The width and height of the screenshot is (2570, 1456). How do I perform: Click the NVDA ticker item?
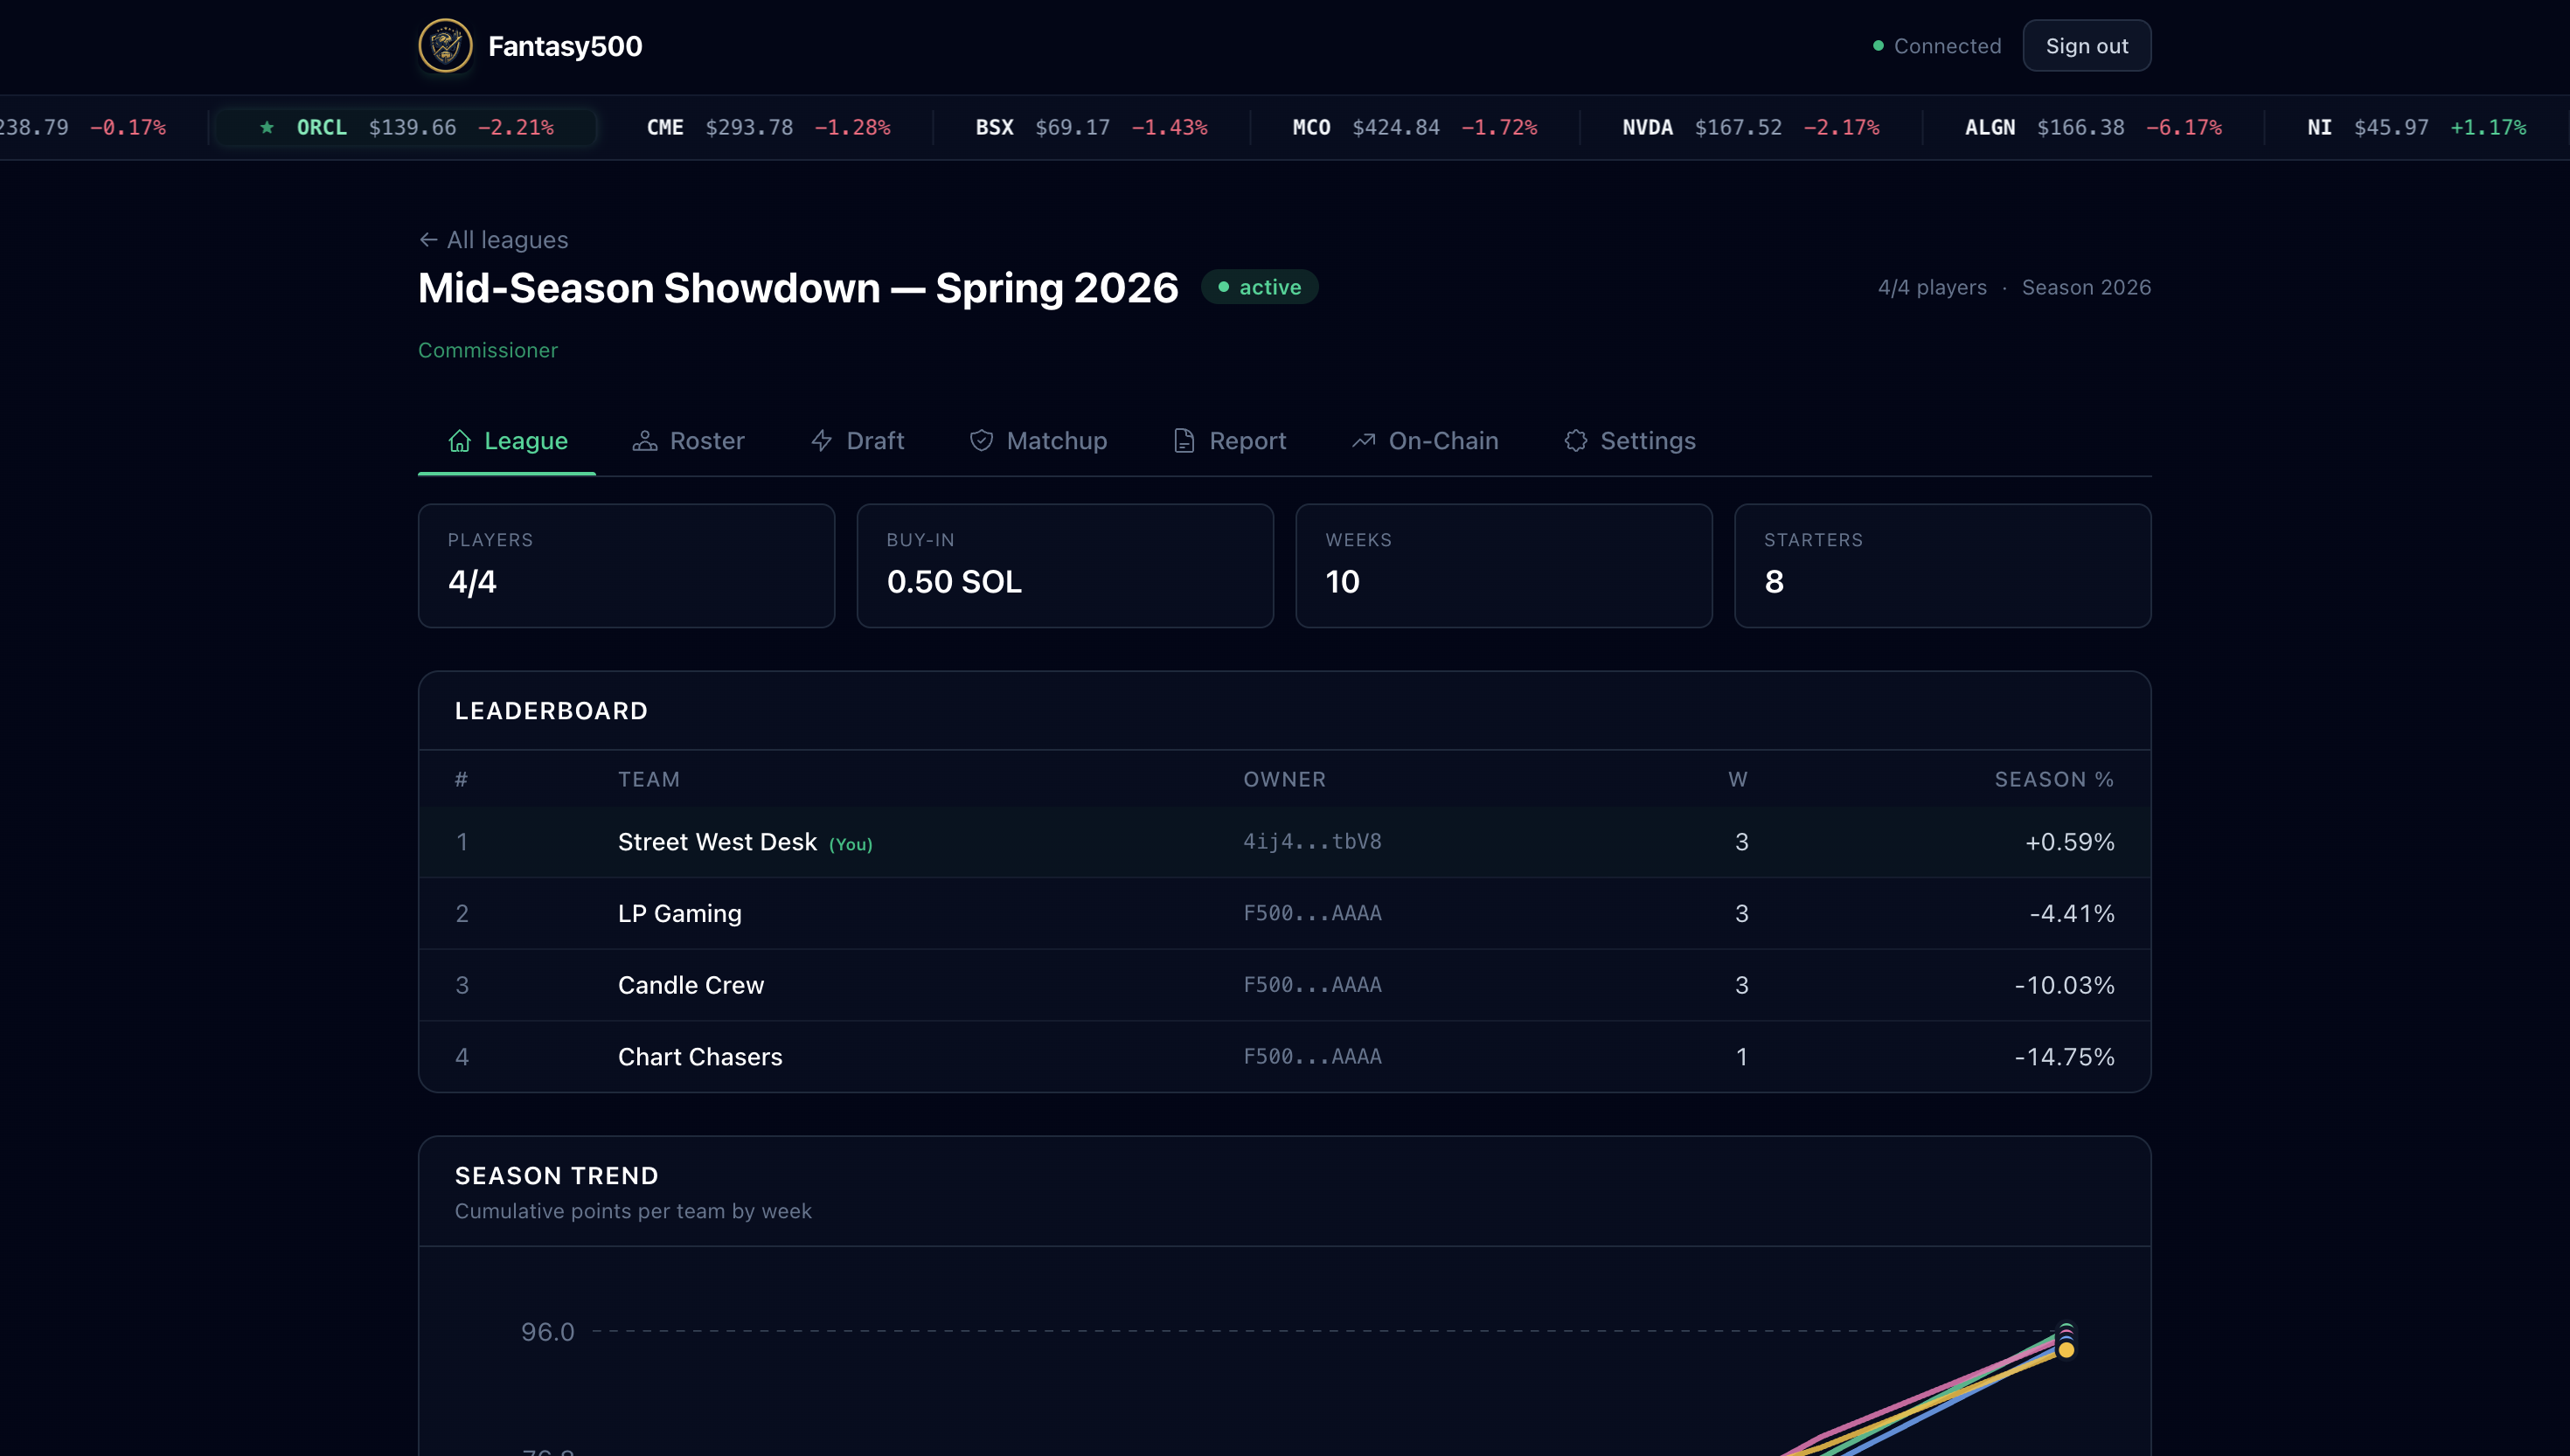(x=1750, y=127)
